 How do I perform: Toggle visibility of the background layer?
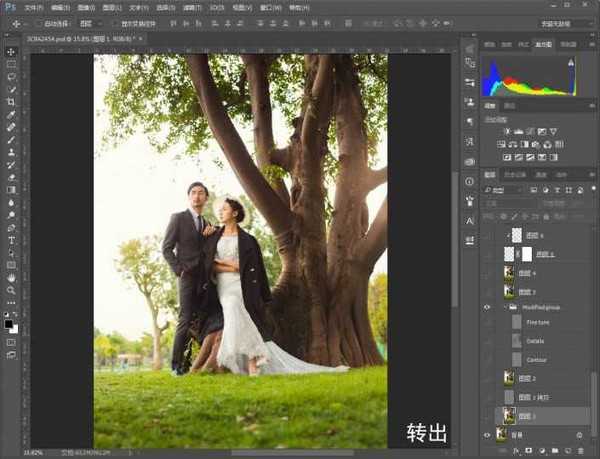pyautogui.click(x=488, y=435)
